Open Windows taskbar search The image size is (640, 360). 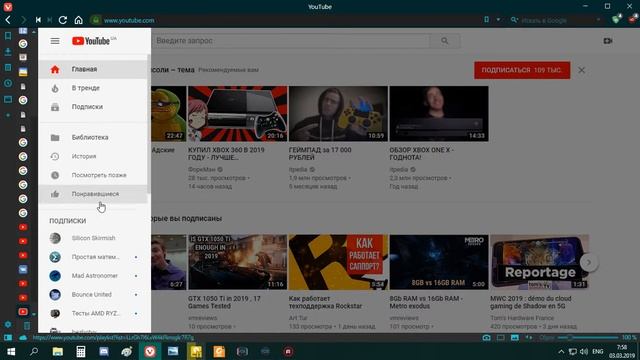(x=34, y=351)
